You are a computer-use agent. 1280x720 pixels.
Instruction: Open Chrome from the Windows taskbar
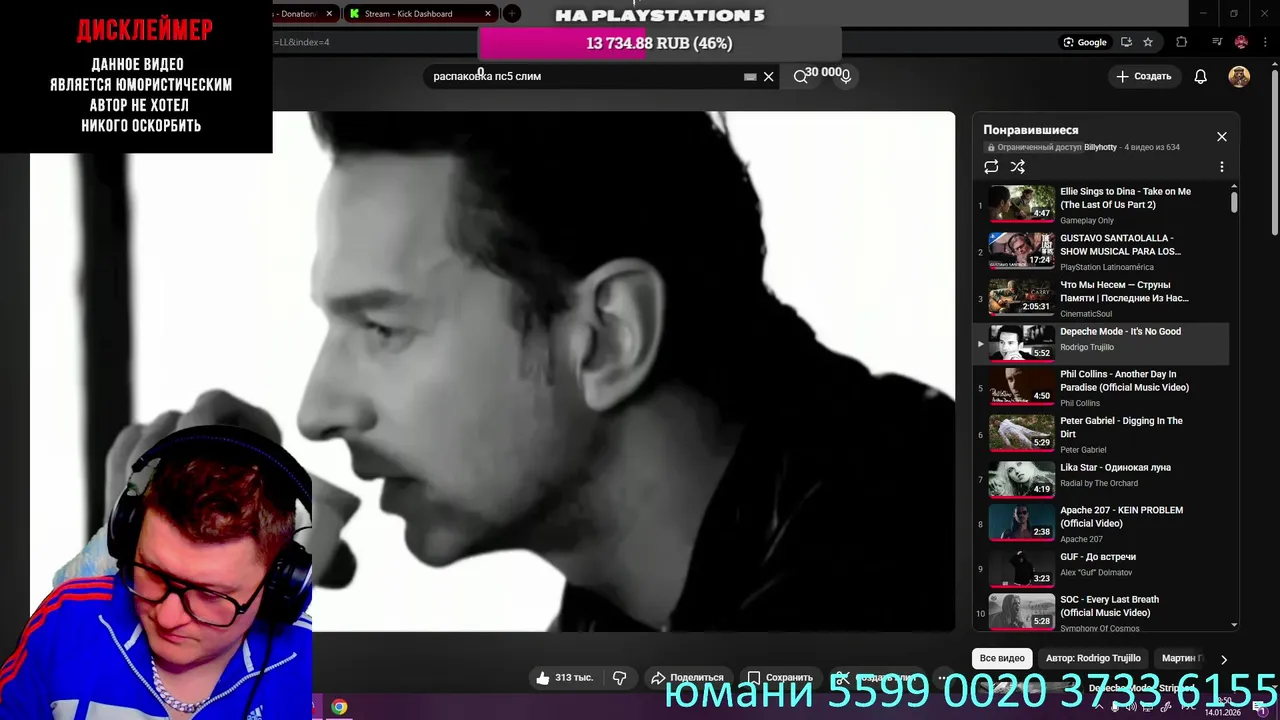tap(340, 707)
